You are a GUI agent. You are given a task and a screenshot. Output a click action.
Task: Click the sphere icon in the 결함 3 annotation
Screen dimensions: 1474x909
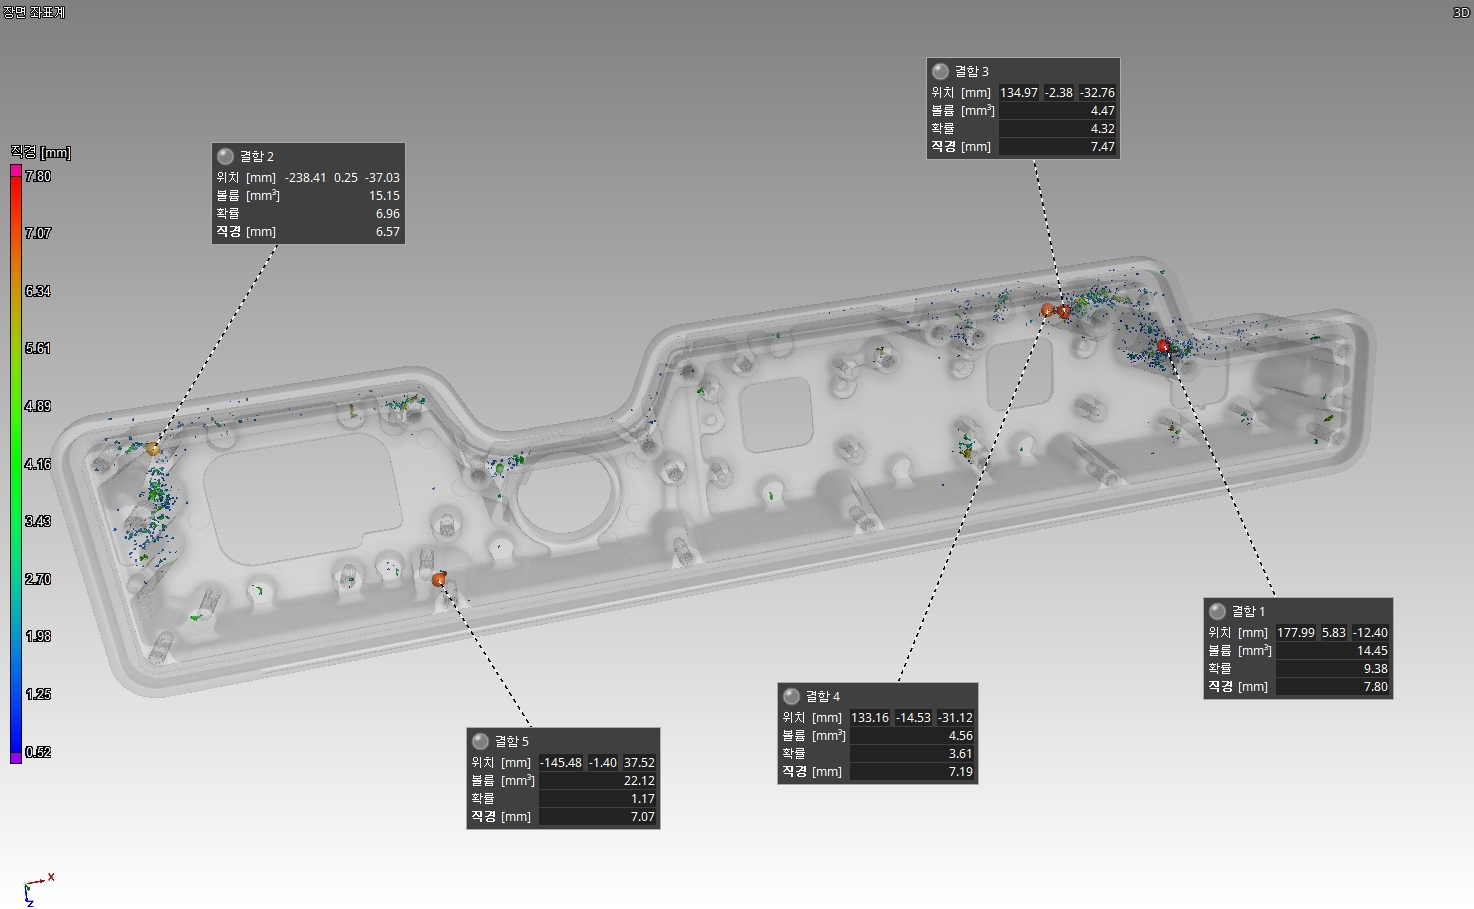tap(940, 71)
